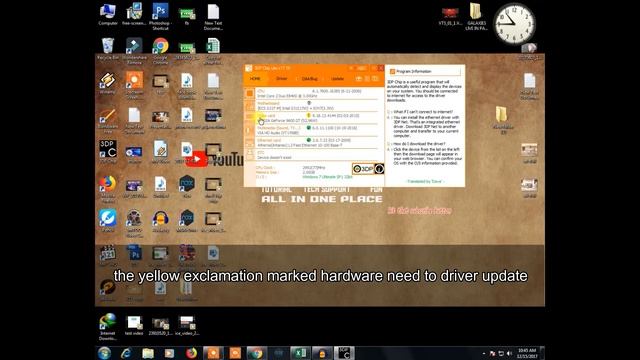640x360 pixels.
Task: Click the volume icon in system tray
Action: (x=509, y=353)
